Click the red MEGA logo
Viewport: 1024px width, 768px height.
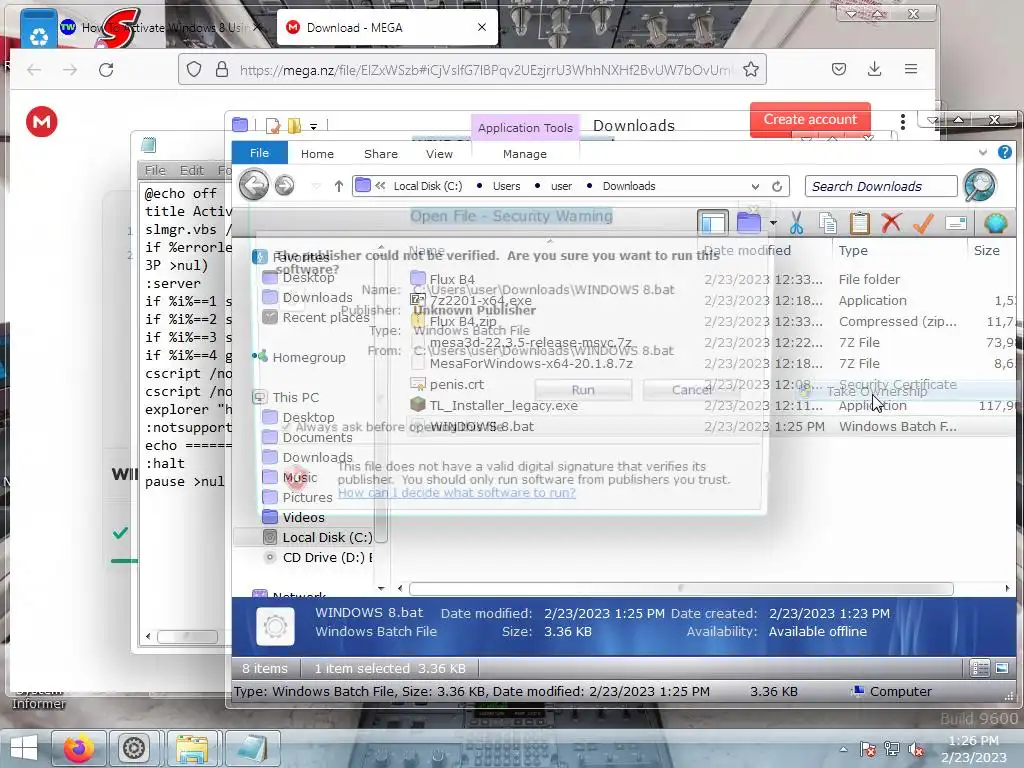point(42,121)
